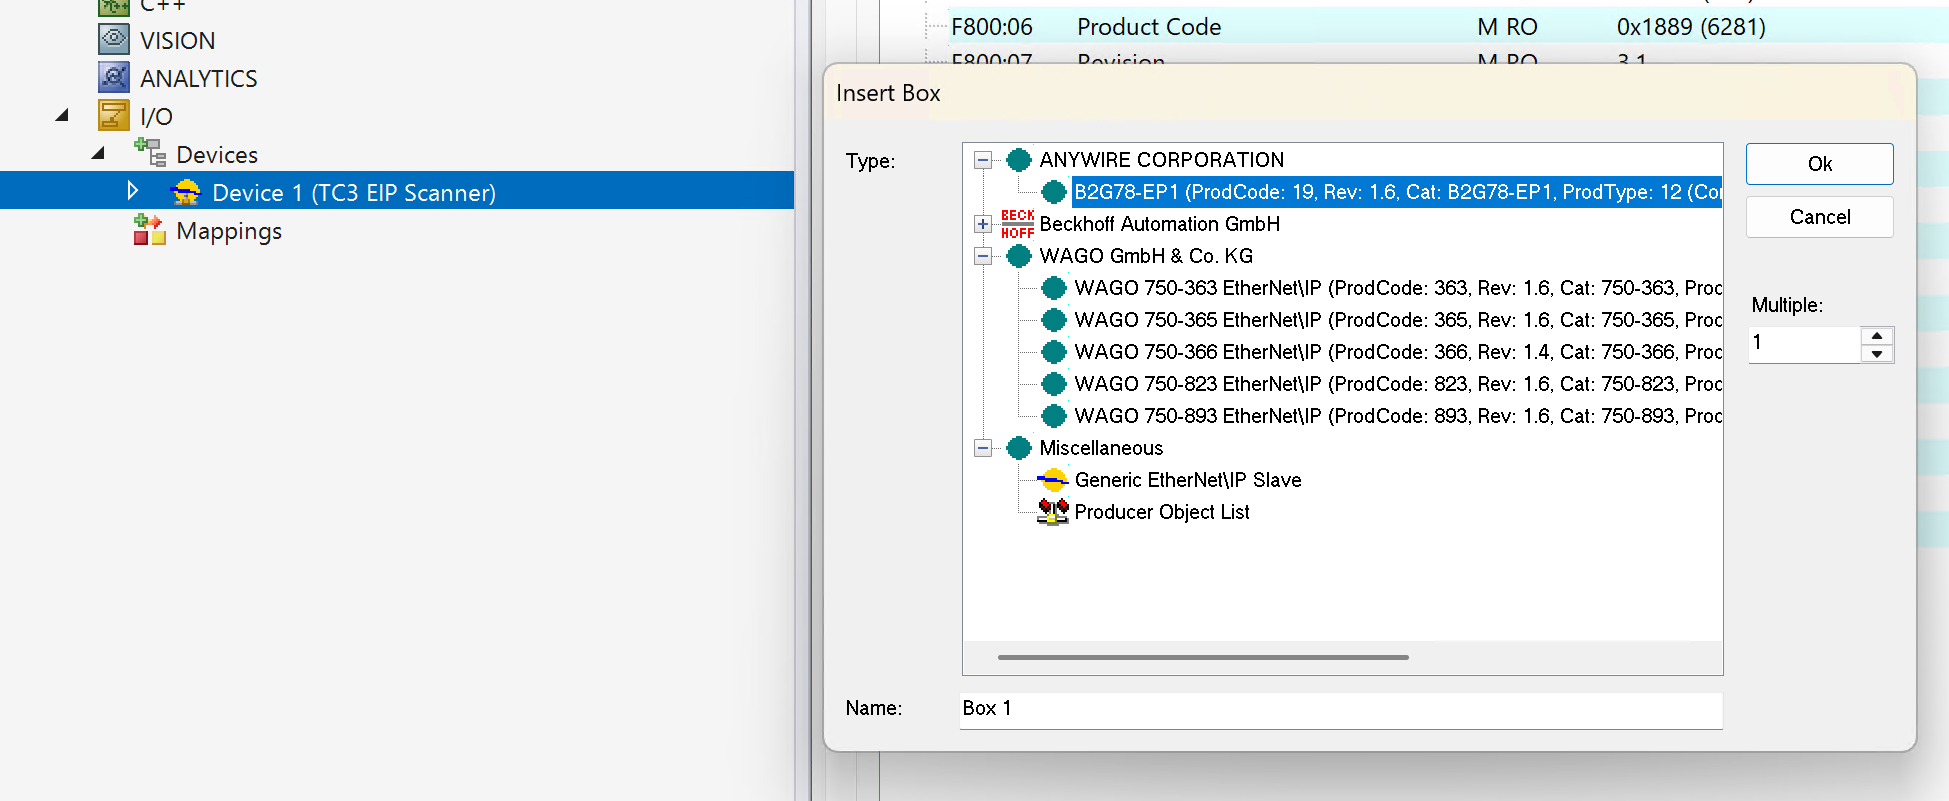Screen dimensions: 1949x801
Task: Collapse the WAGO GmbH & Co. KG group
Action: coord(983,256)
